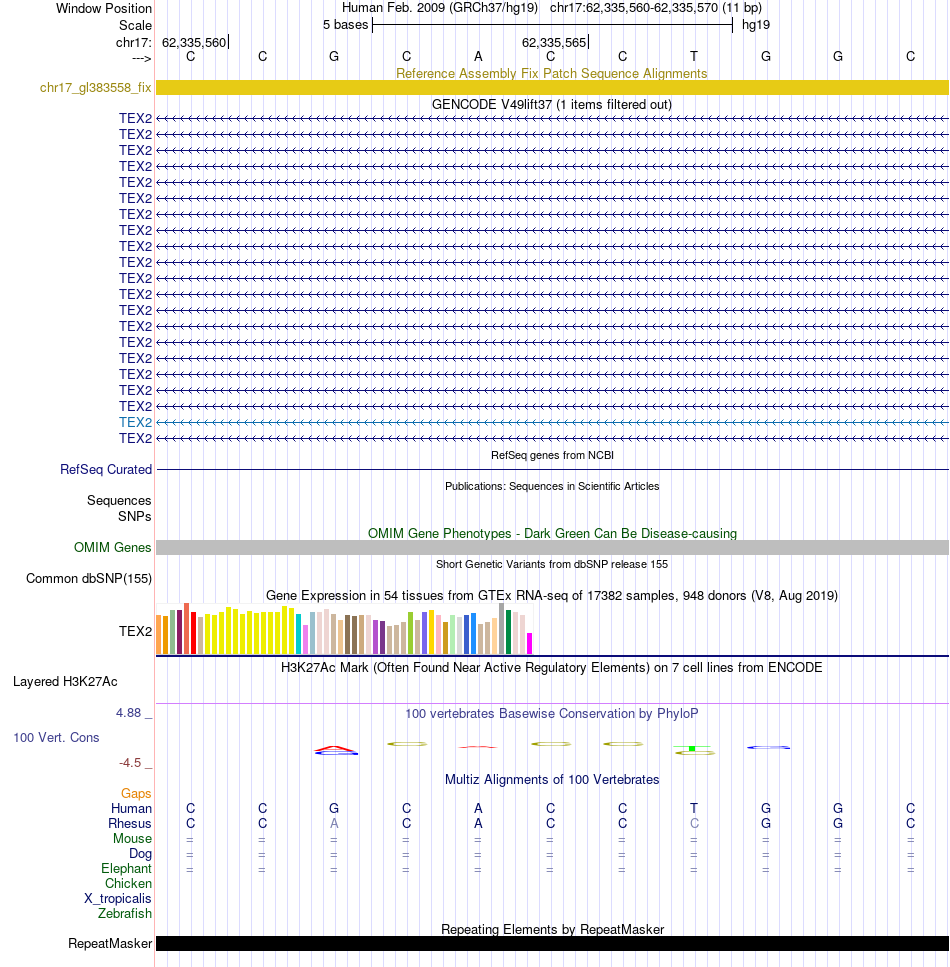Click the '--->' strand direction arrow

(x=141, y=59)
